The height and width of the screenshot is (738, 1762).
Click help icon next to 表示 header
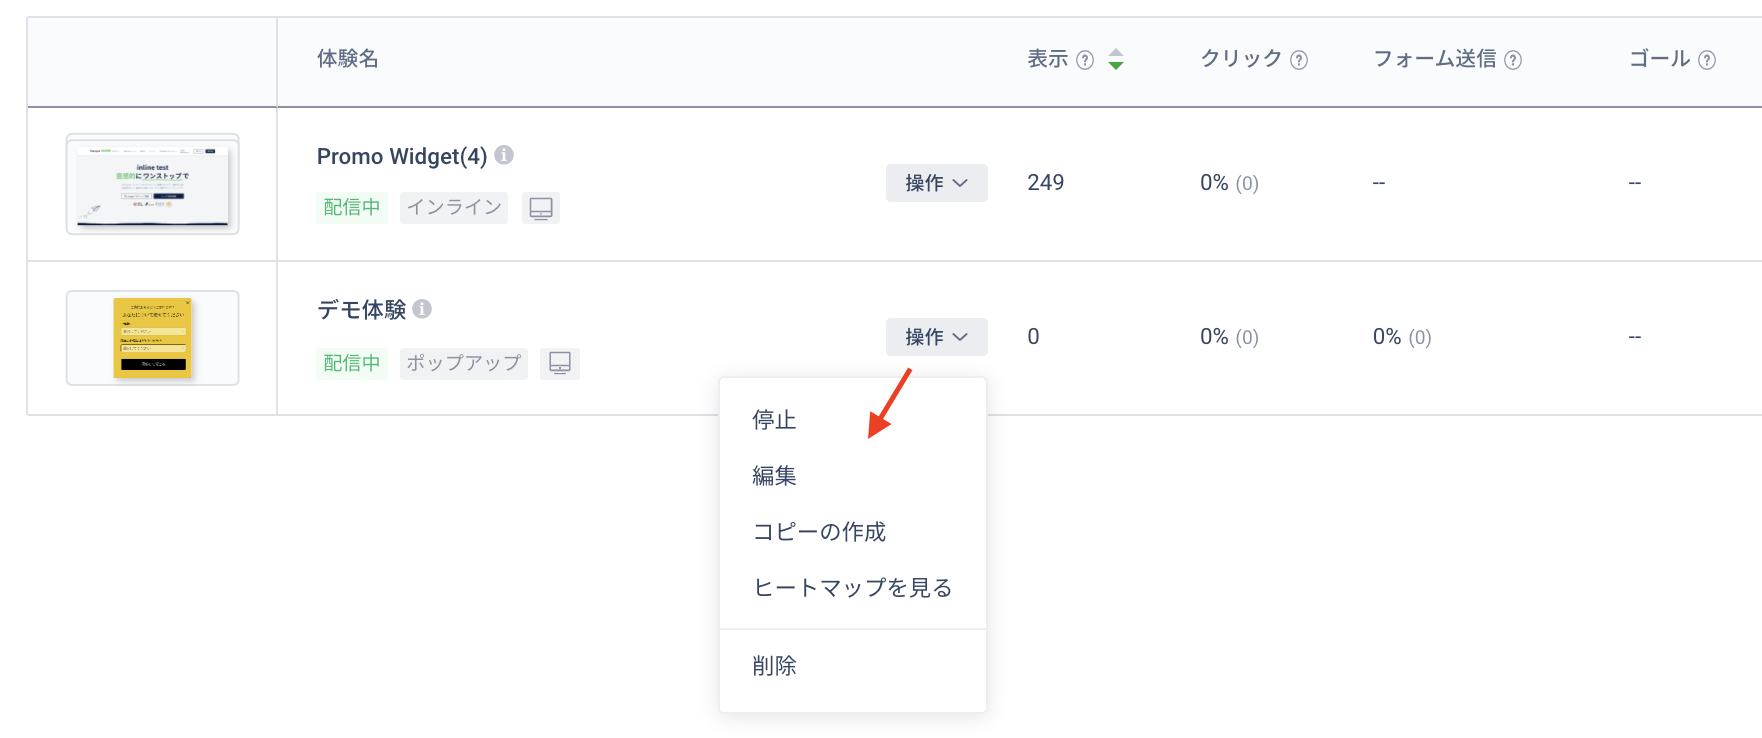point(1085,60)
